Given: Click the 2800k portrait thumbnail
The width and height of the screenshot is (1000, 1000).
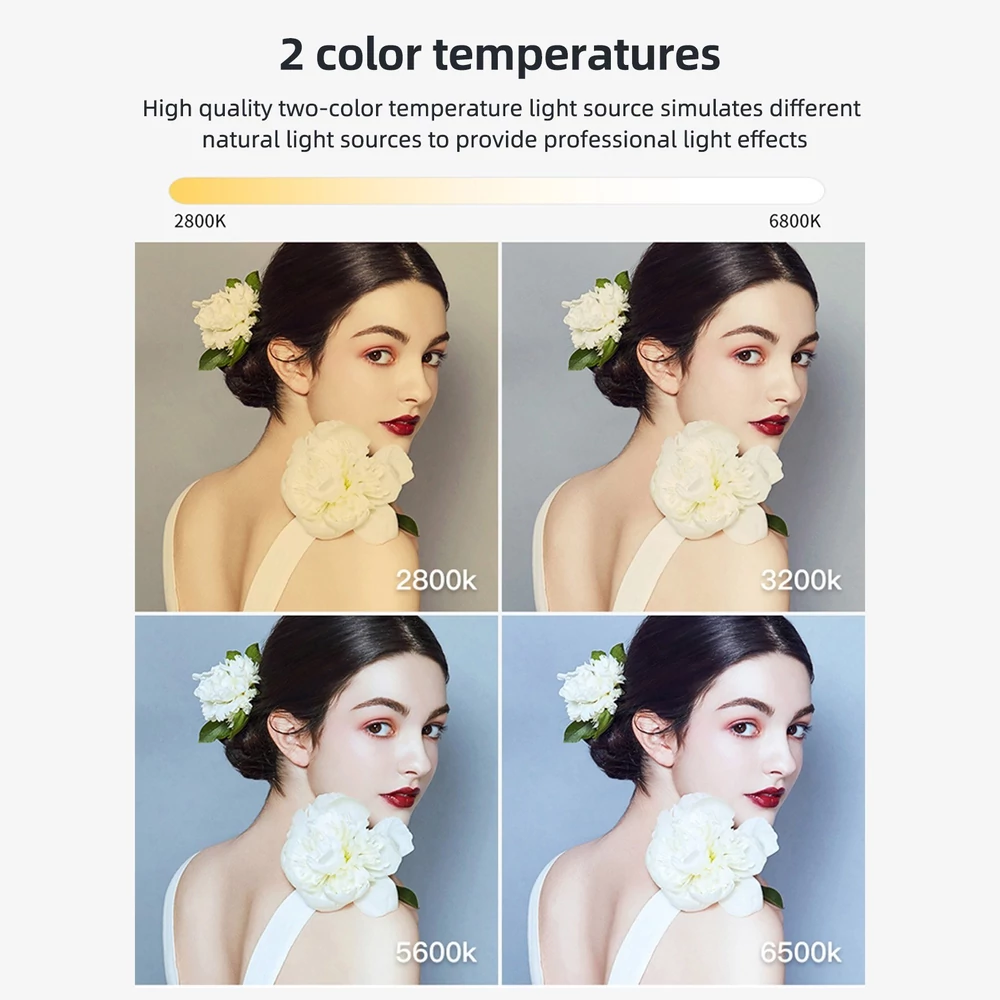Looking at the screenshot, I should [316, 427].
